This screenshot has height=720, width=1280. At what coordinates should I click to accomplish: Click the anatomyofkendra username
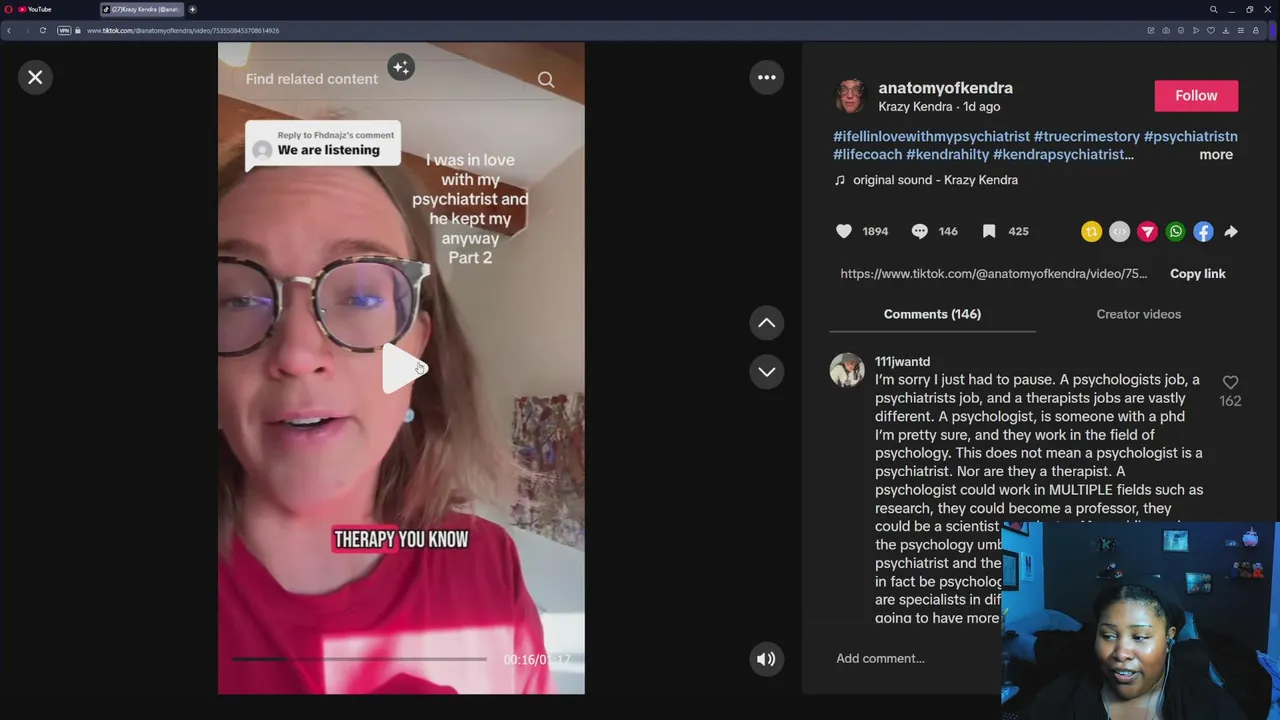[x=945, y=88]
